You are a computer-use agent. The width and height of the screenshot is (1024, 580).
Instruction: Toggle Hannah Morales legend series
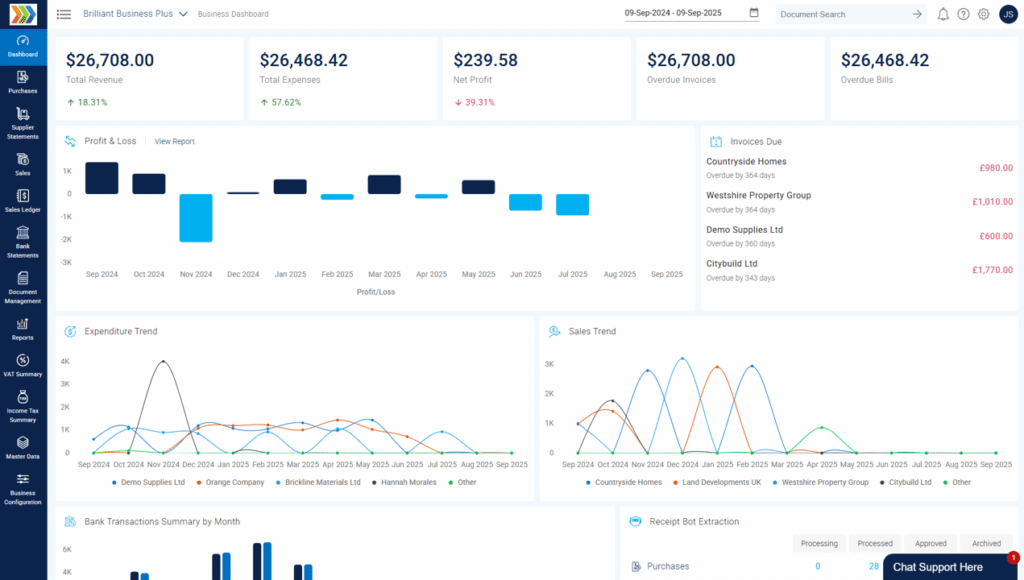[404, 482]
